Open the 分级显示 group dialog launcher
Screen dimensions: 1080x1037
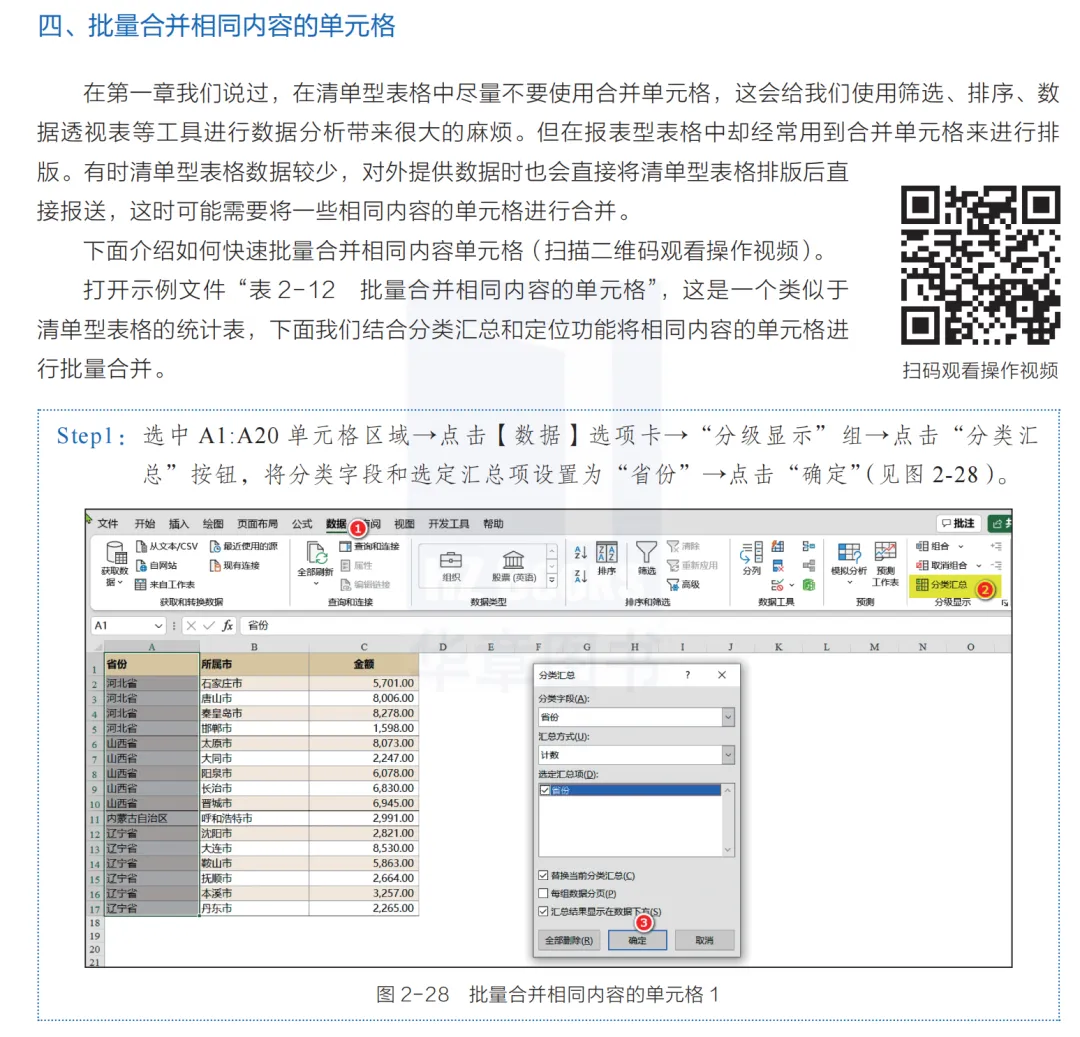click(1004, 603)
